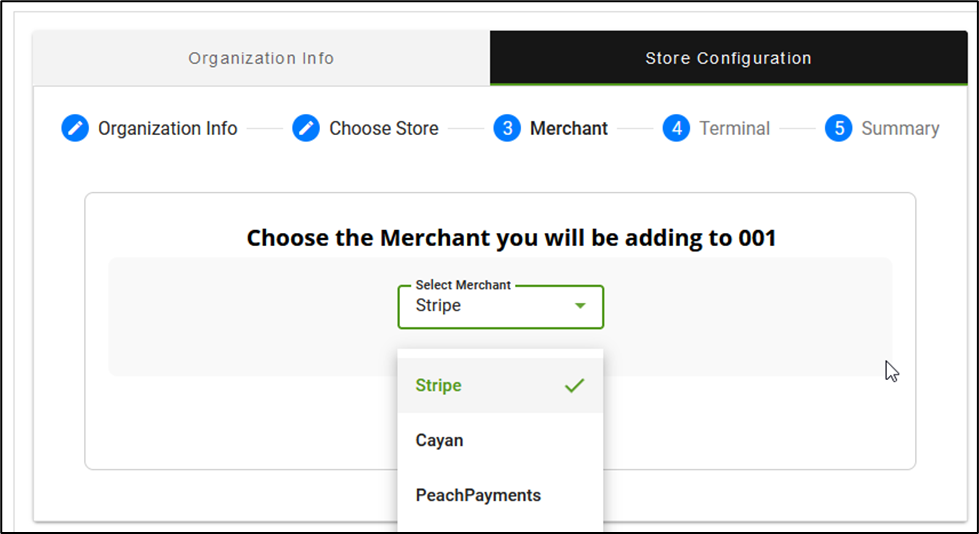
Task: Open the Store Configuration tab
Action: [728, 58]
